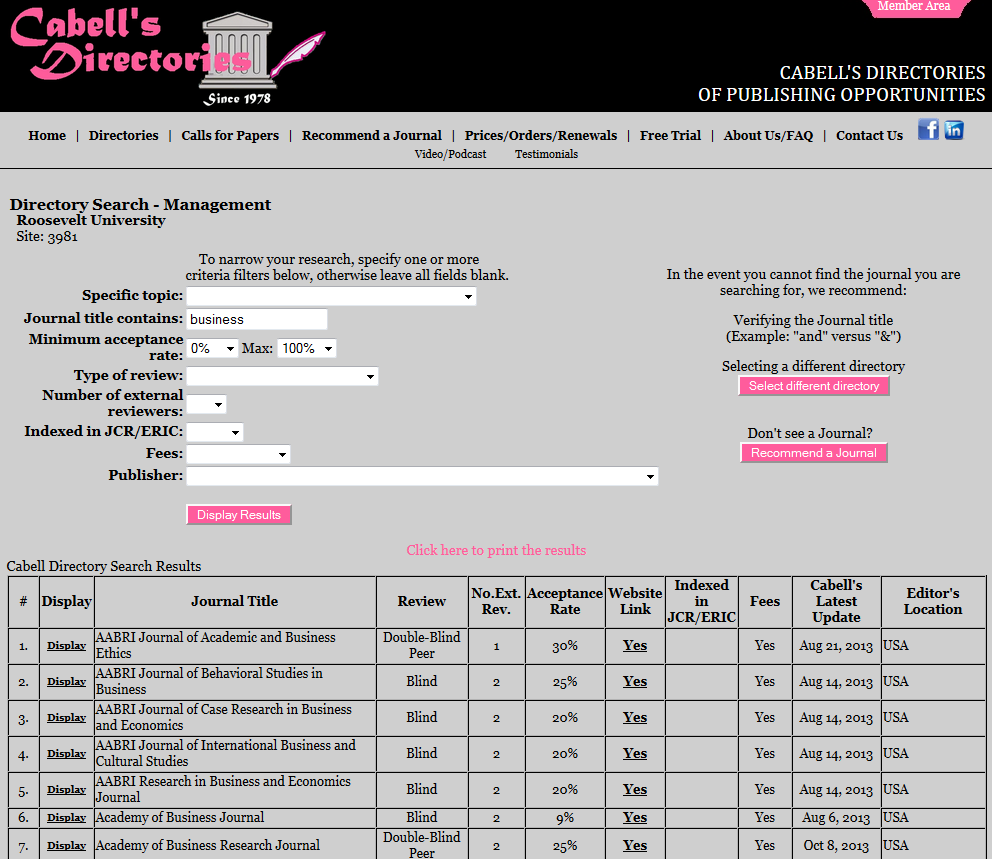992x859 pixels.
Task: Open website link Yes for row 4
Action: [635, 753]
